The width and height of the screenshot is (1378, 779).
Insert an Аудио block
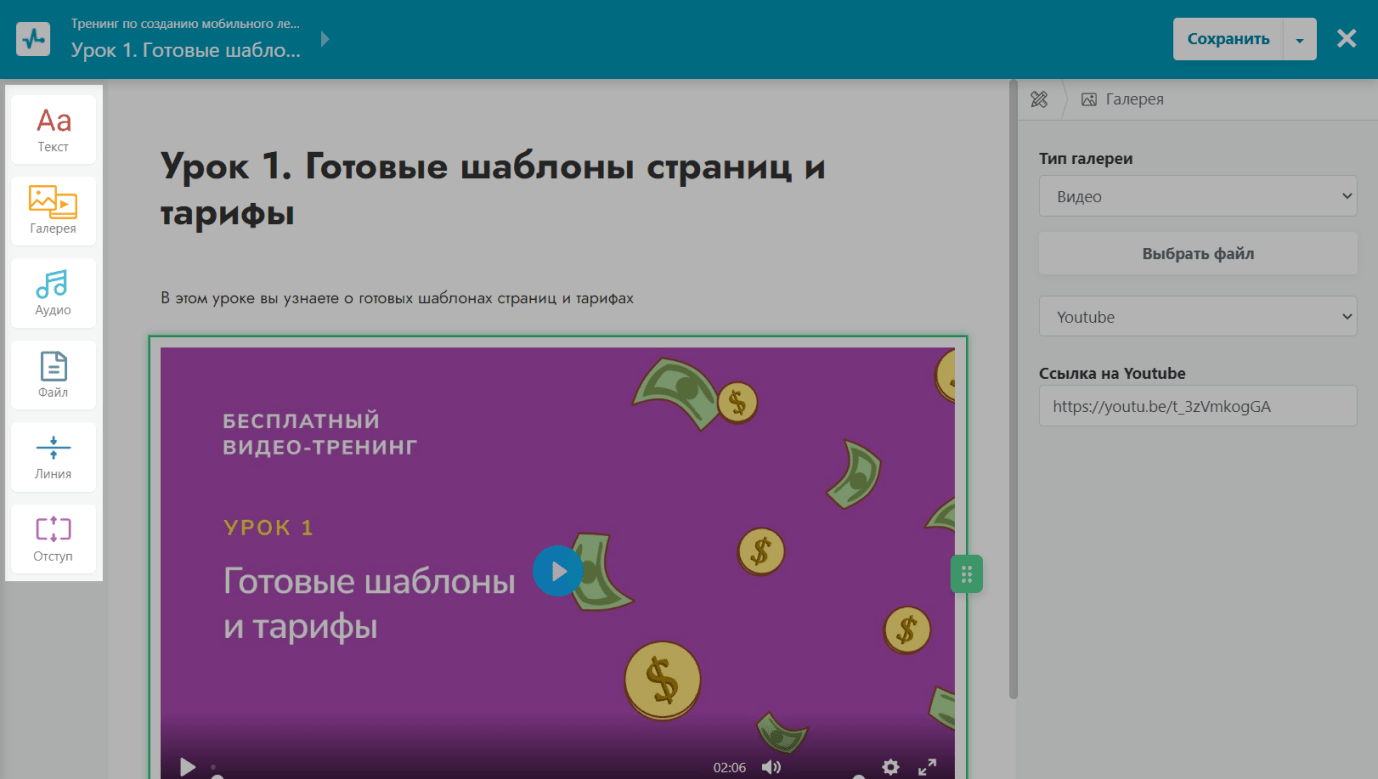pos(53,293)
